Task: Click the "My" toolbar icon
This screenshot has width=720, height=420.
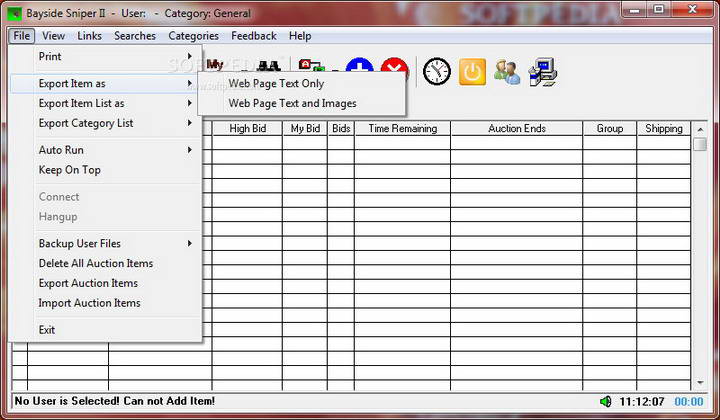Action: pyautogui.click(x=214, y=65)
